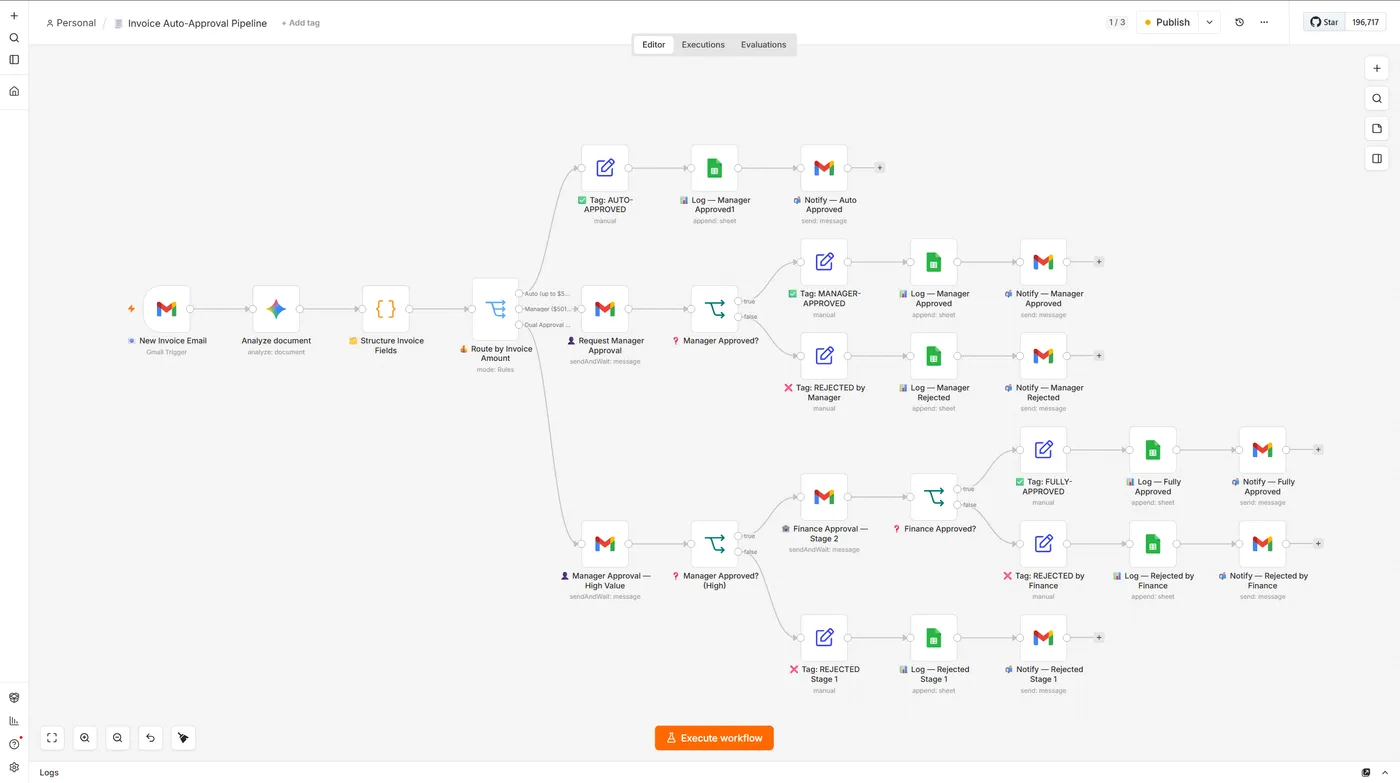Expand the Publish dropdown arrow
Image resolution: width=1400 pixels, height=783 pixels.
tap(1209, 22)
